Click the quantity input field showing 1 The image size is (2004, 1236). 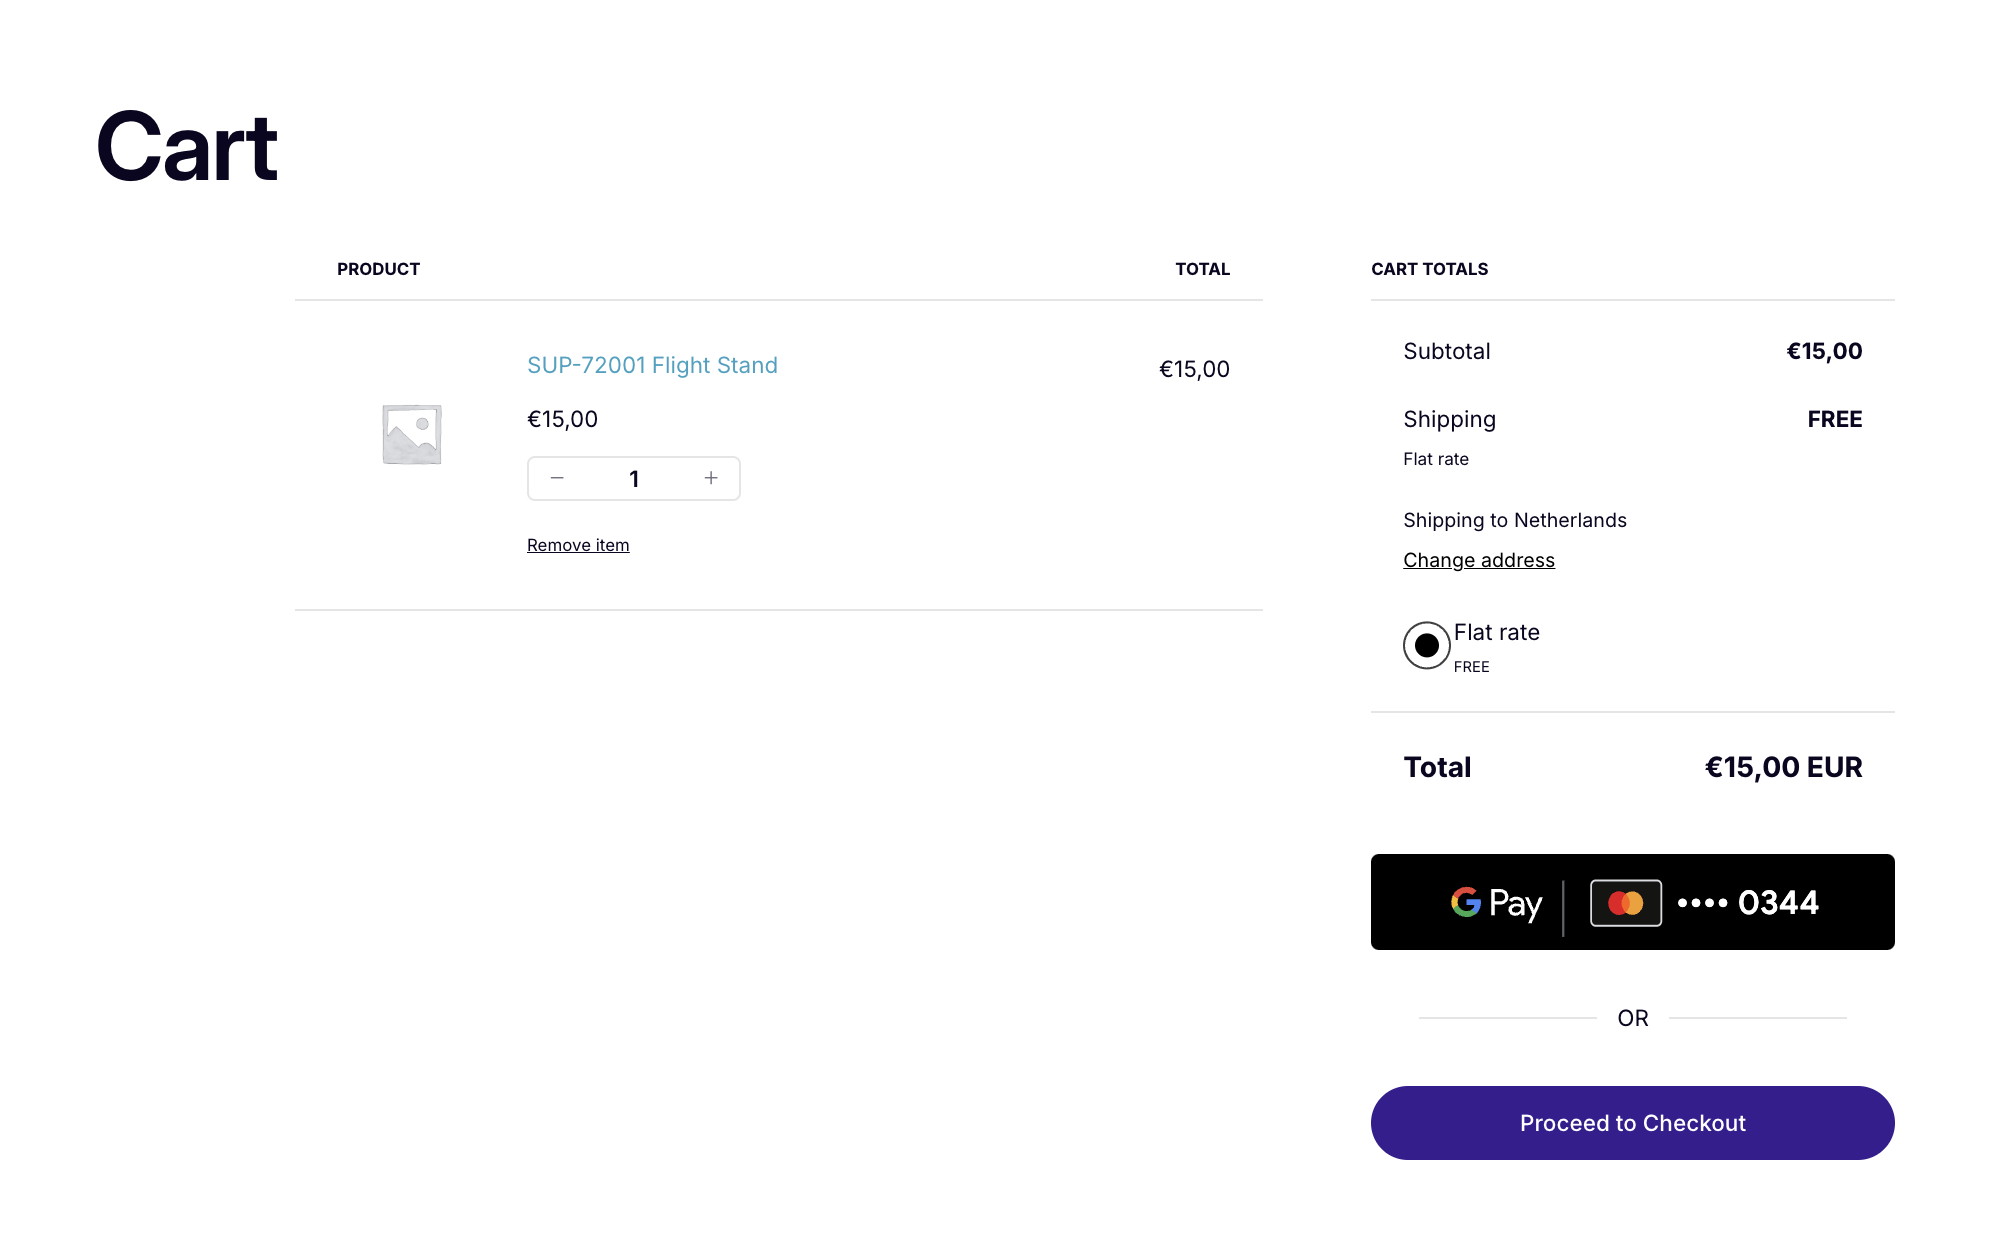(634, 478)
